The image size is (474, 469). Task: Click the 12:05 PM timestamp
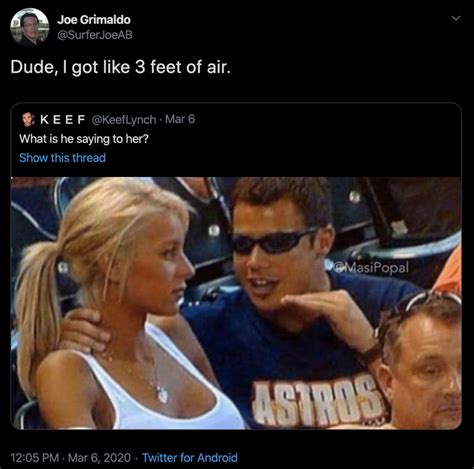[35, 457]
